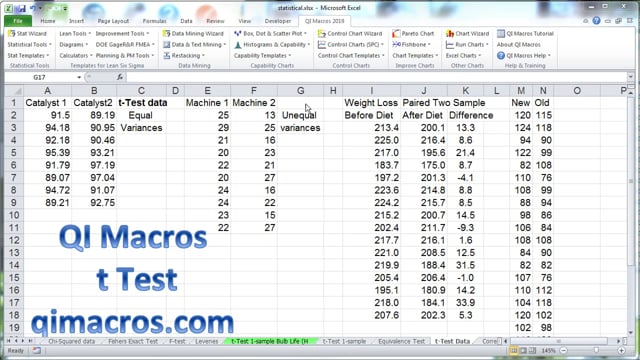Open Capability Templates dropdown
Viewport: 640px width, 360px height.
[262, 56]
